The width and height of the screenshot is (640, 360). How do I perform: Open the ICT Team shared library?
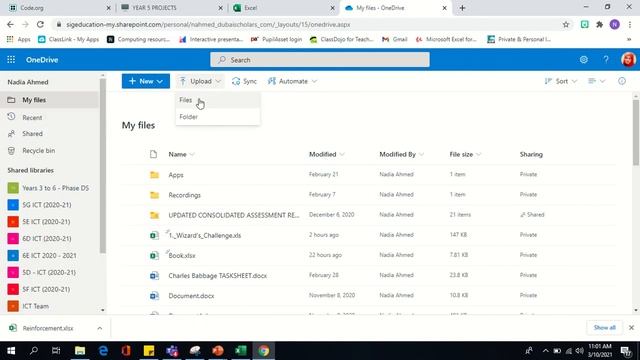click(49, 306)
